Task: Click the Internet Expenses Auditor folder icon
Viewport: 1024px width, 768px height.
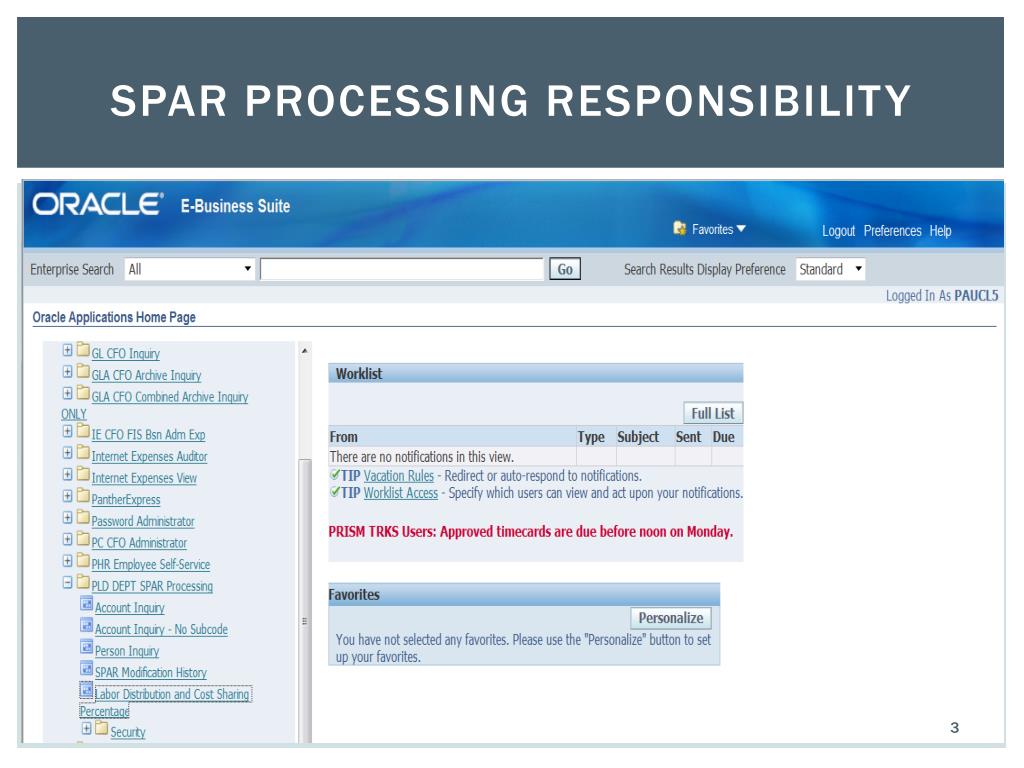Action: (x=83, y=452)
